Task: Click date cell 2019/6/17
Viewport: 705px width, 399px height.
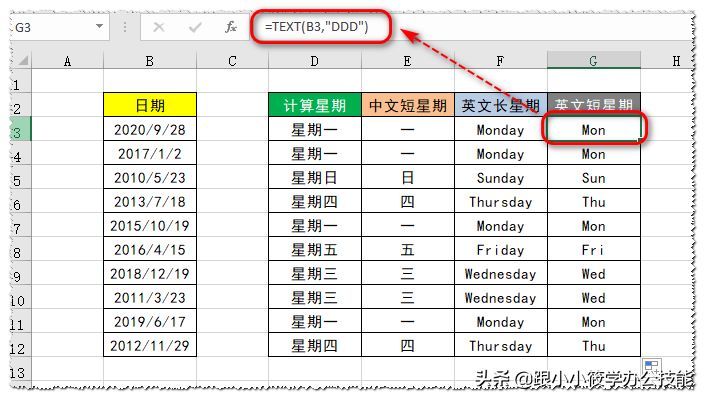Action: click(x=150, y=321)
